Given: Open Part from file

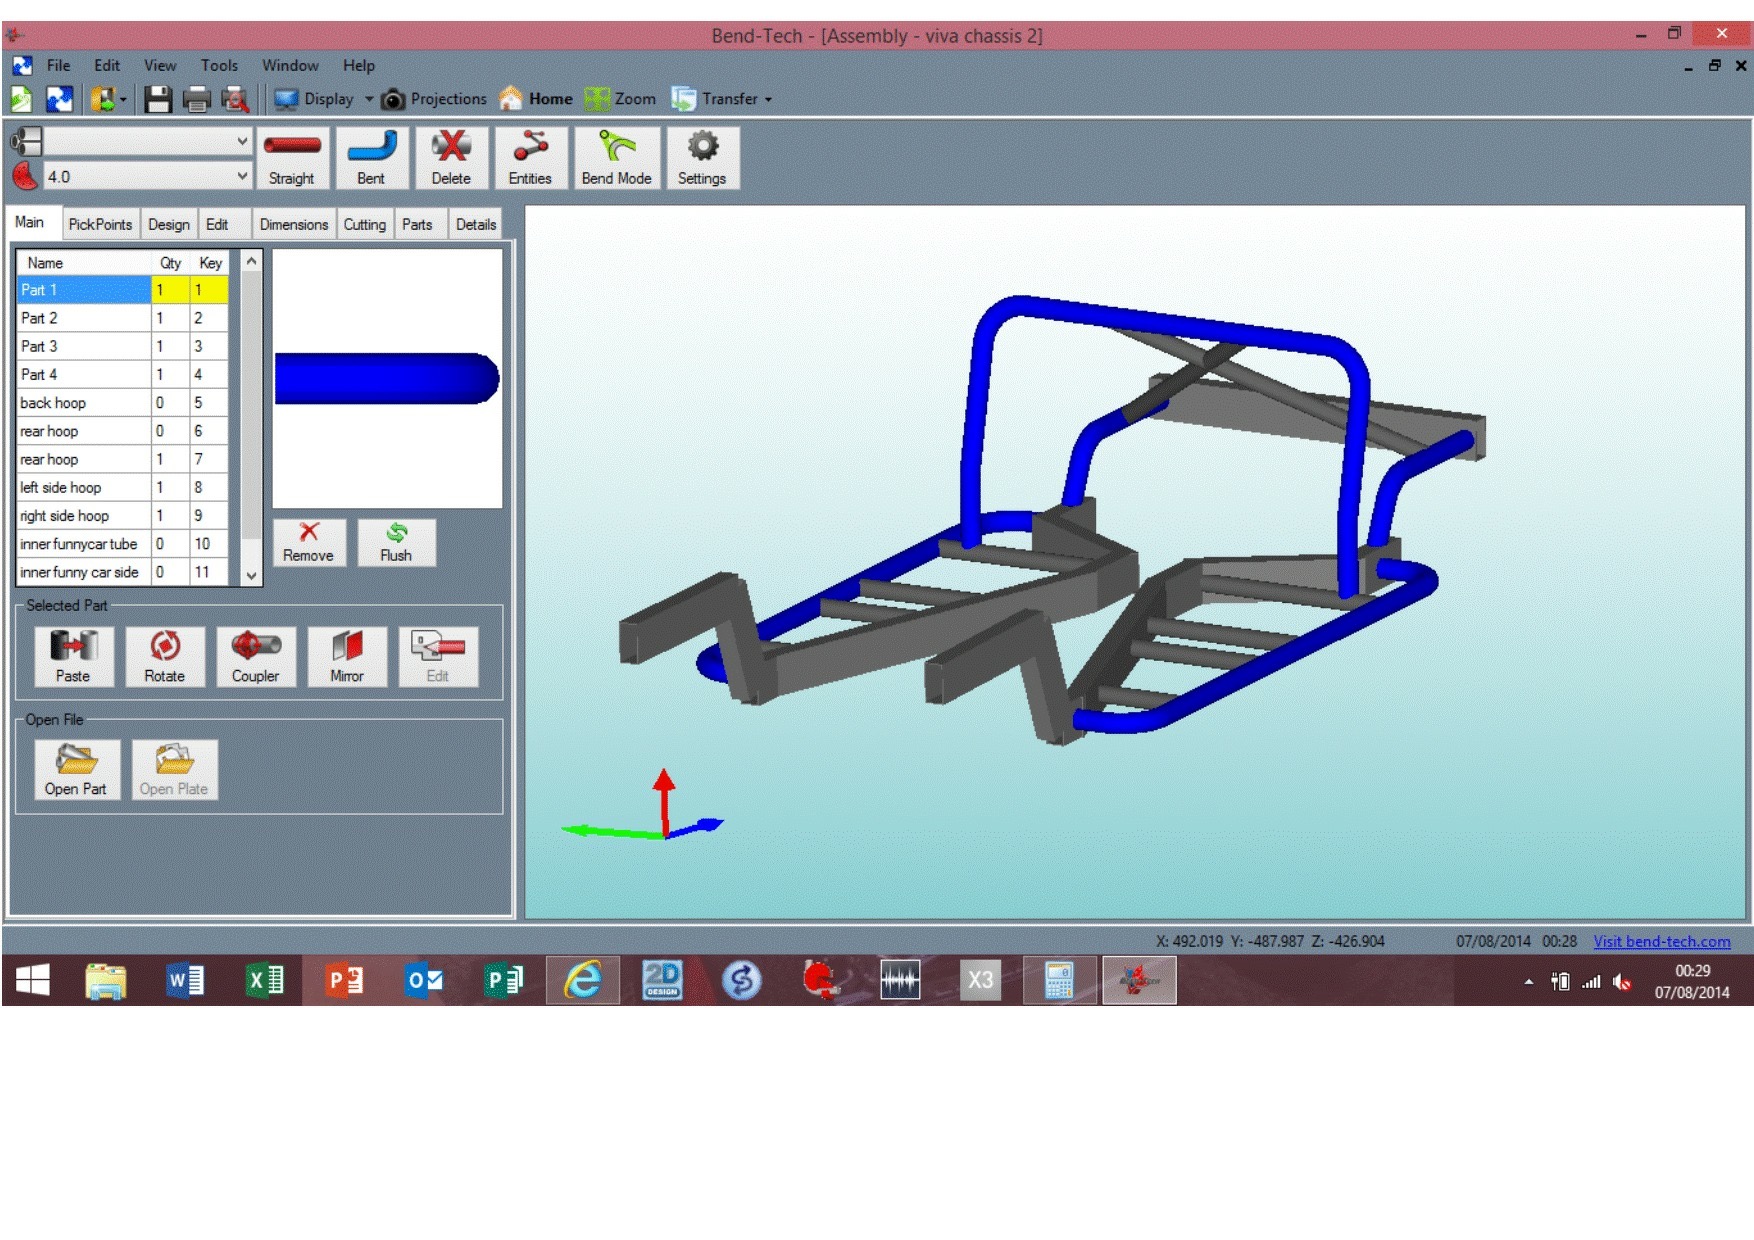Looking at the screenshot, I should 76,769.
